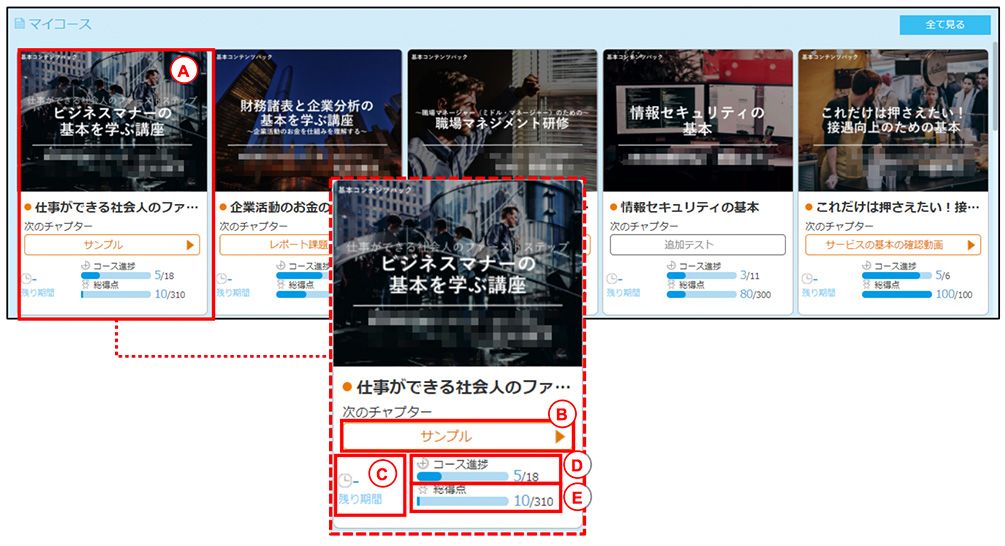Click the サンプル chapter button in first card
This screenshot has width=1005, height=546.
pyautogui.click(x=112, y=245)
